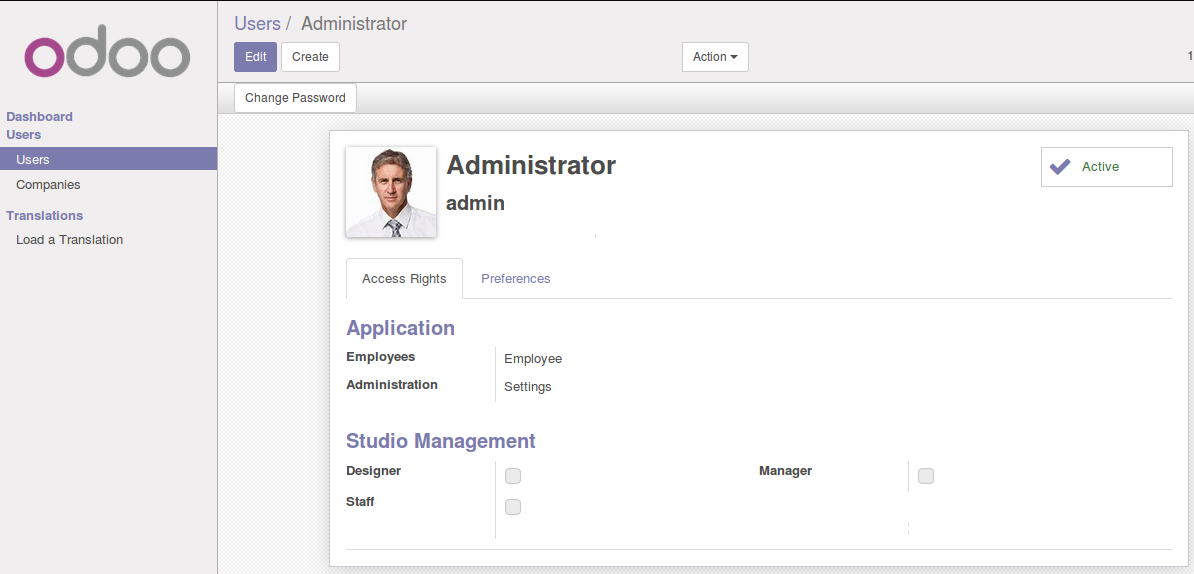Click the Users section header in sidebar
Viewport: 1194px width, 574px height.
pyautogui.click(x=23, y=135)
